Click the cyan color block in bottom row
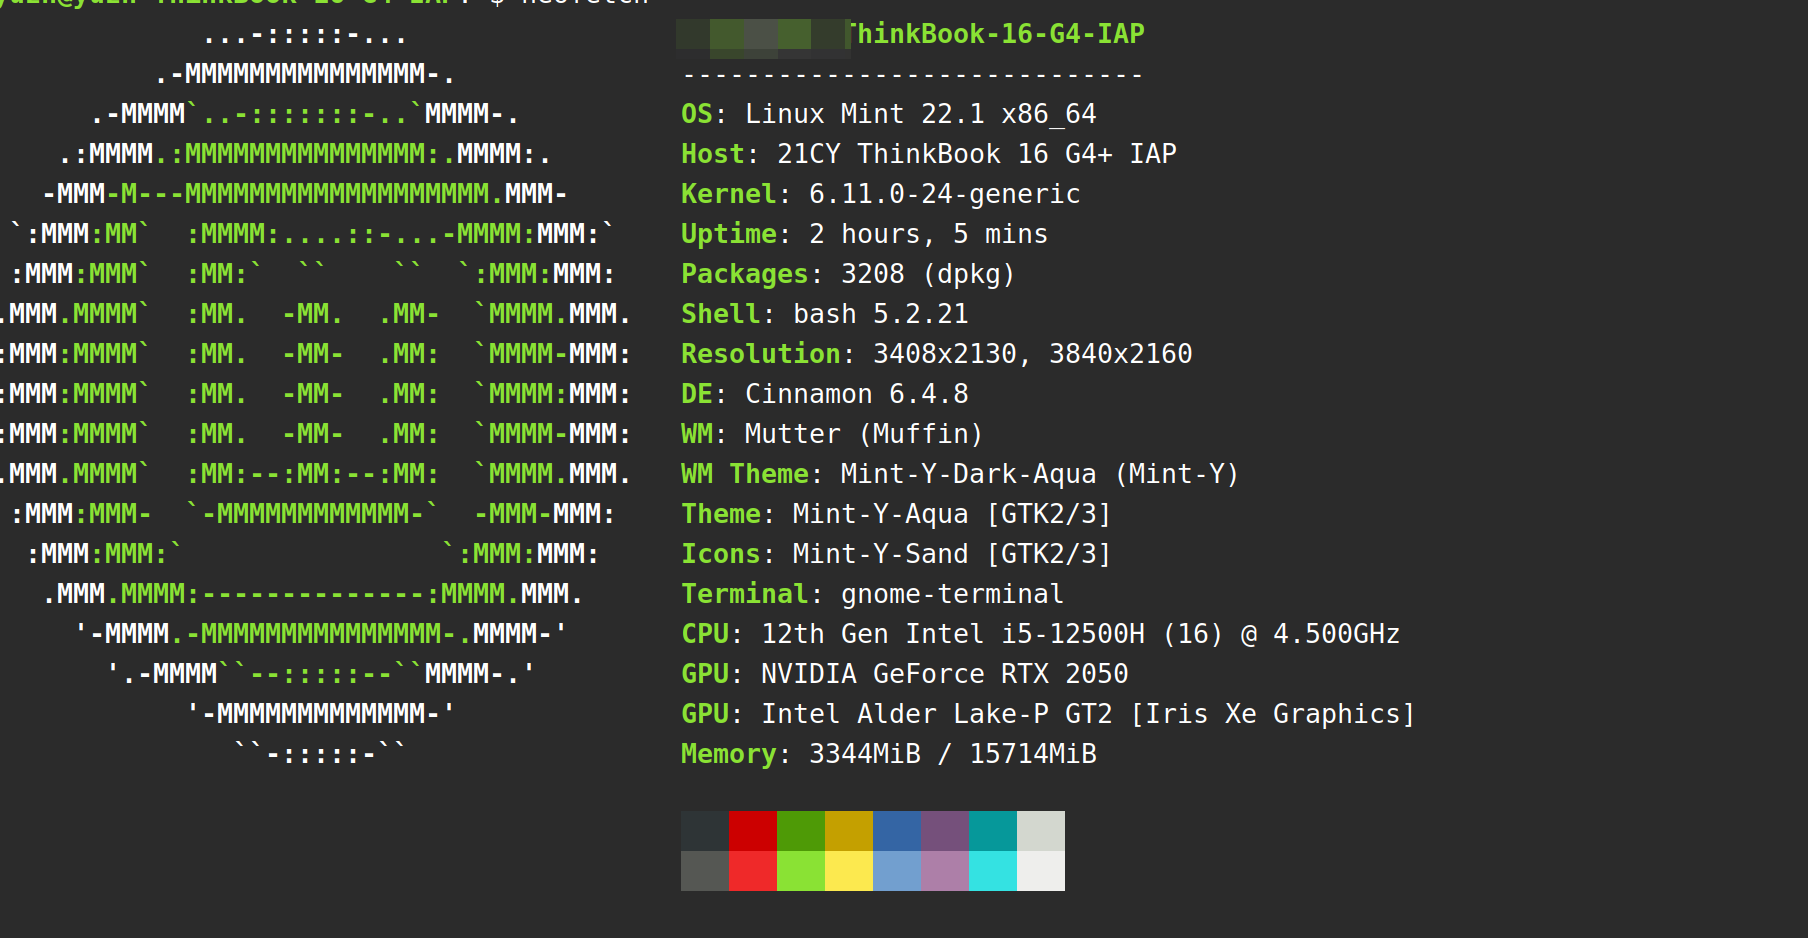 point(993,871)
